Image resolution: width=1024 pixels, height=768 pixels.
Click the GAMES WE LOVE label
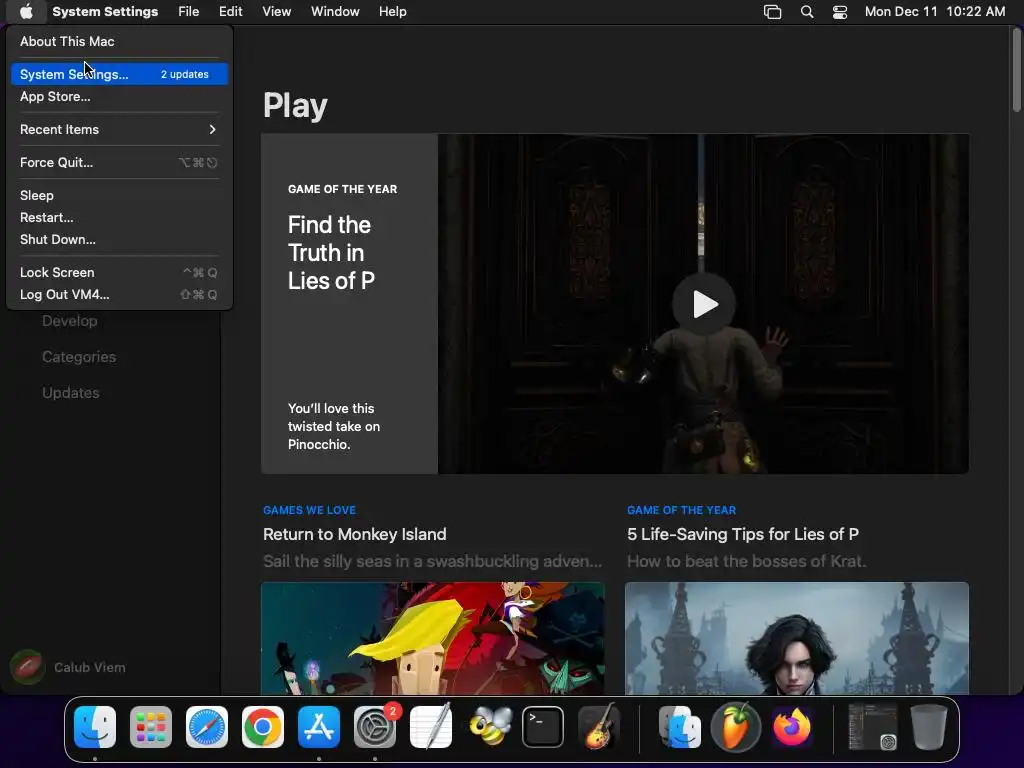(310, 510)
